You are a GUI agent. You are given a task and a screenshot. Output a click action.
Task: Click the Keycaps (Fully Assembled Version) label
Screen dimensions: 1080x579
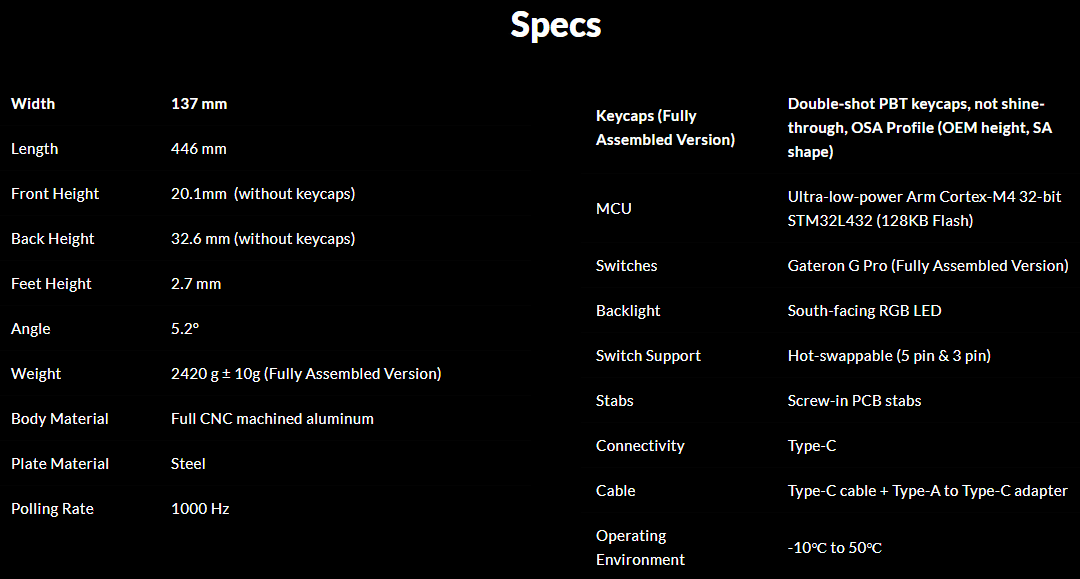[x=665, y=128]
